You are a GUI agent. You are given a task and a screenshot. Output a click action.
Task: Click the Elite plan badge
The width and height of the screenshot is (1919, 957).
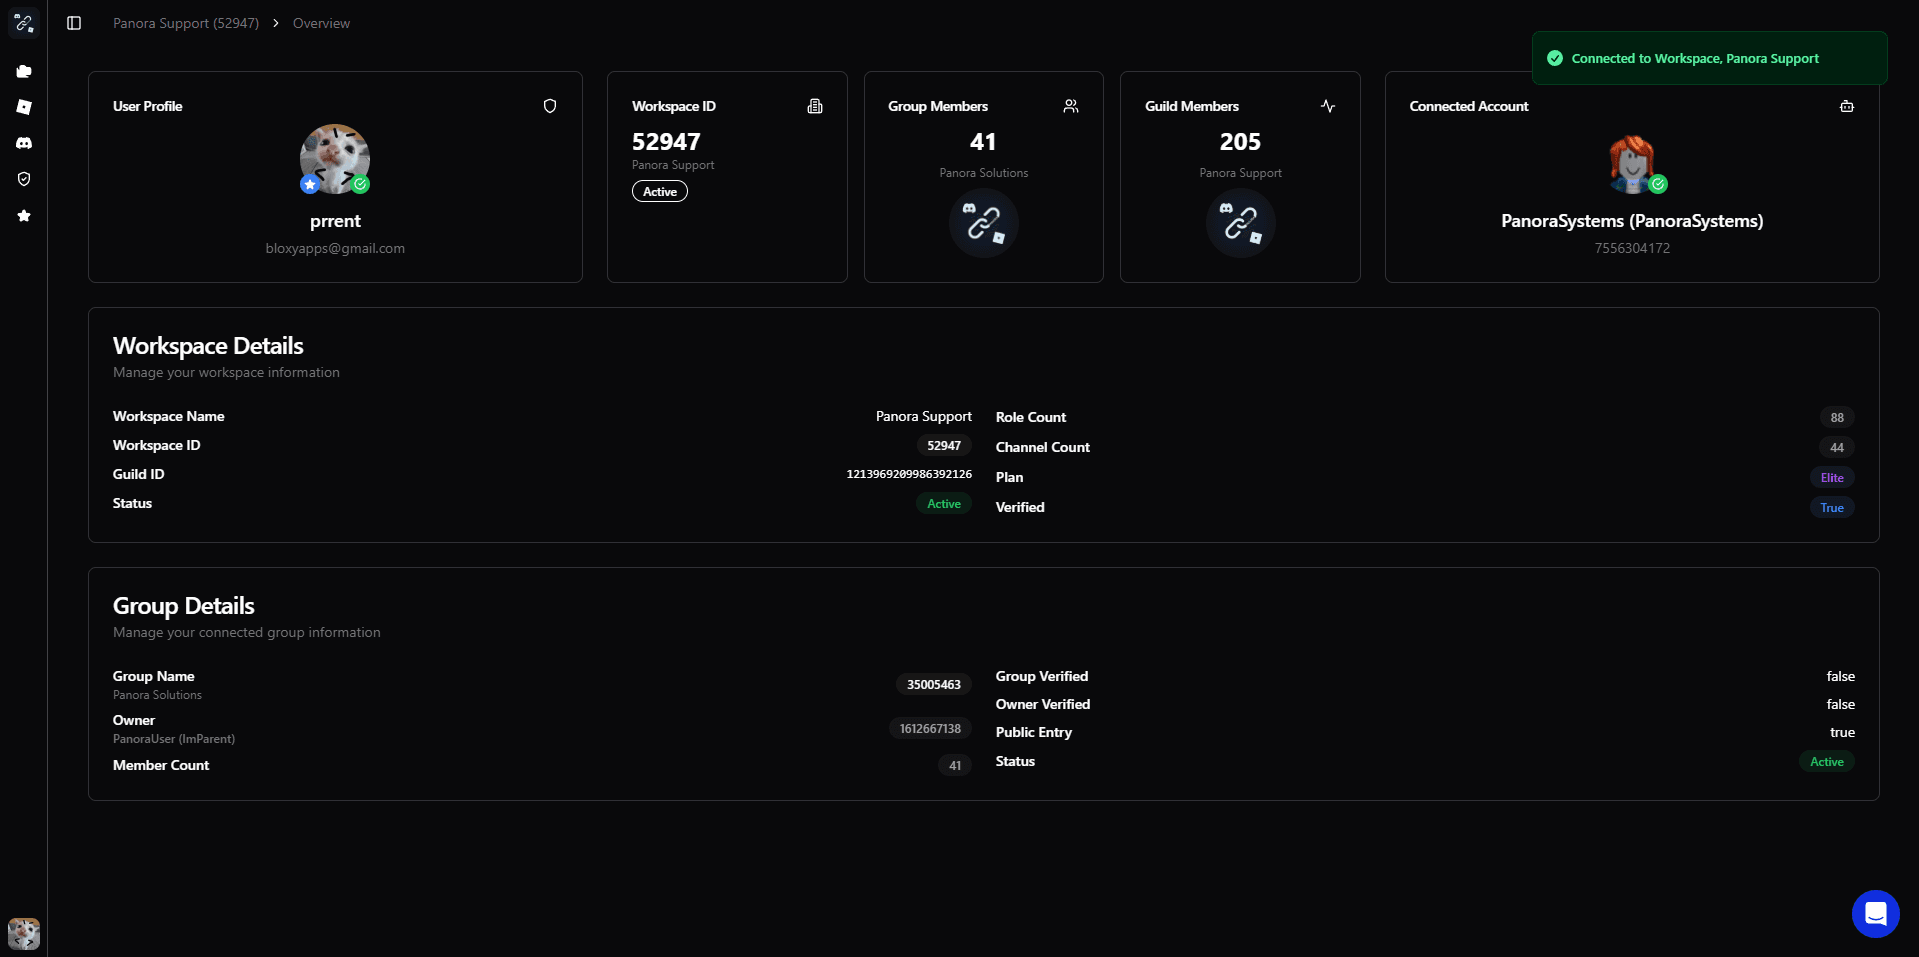(x=1832, y=477)
